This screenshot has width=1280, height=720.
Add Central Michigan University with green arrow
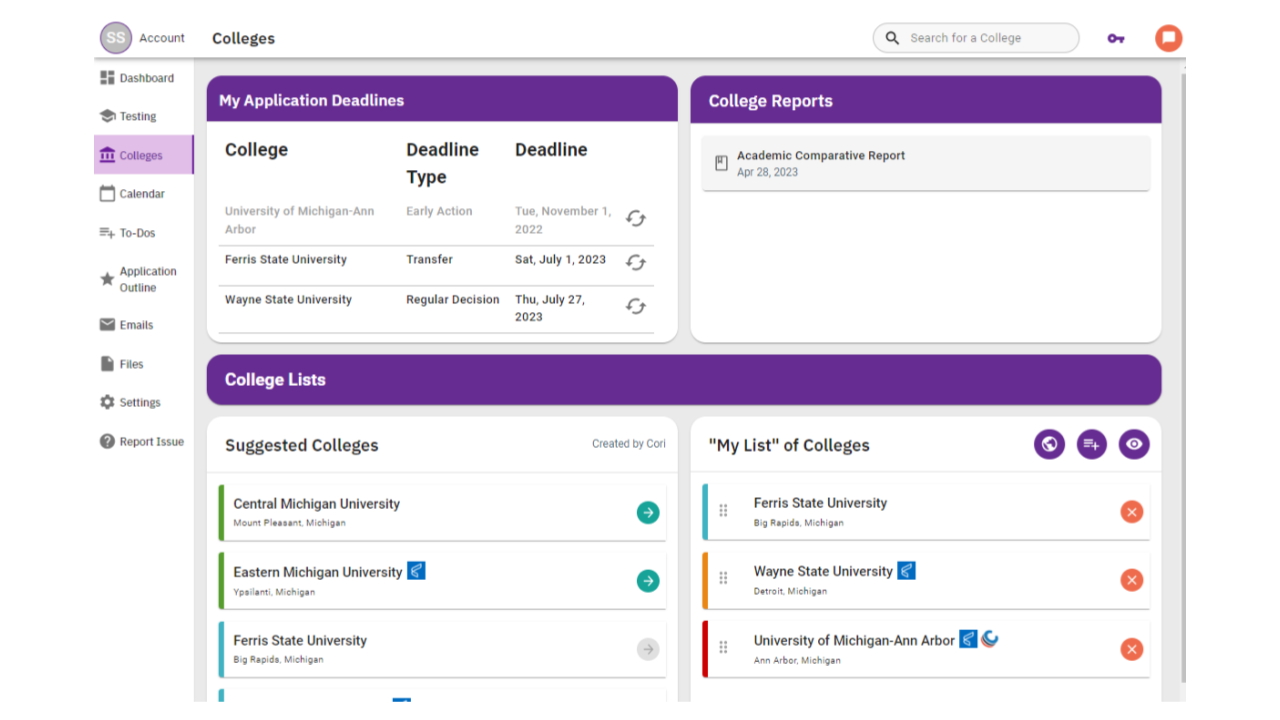coord(648,513)
